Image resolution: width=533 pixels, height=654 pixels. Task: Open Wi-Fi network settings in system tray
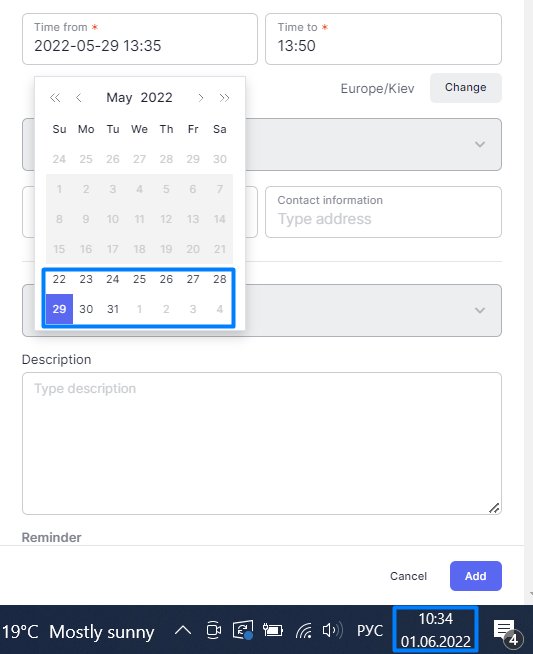tap(304, 630)
